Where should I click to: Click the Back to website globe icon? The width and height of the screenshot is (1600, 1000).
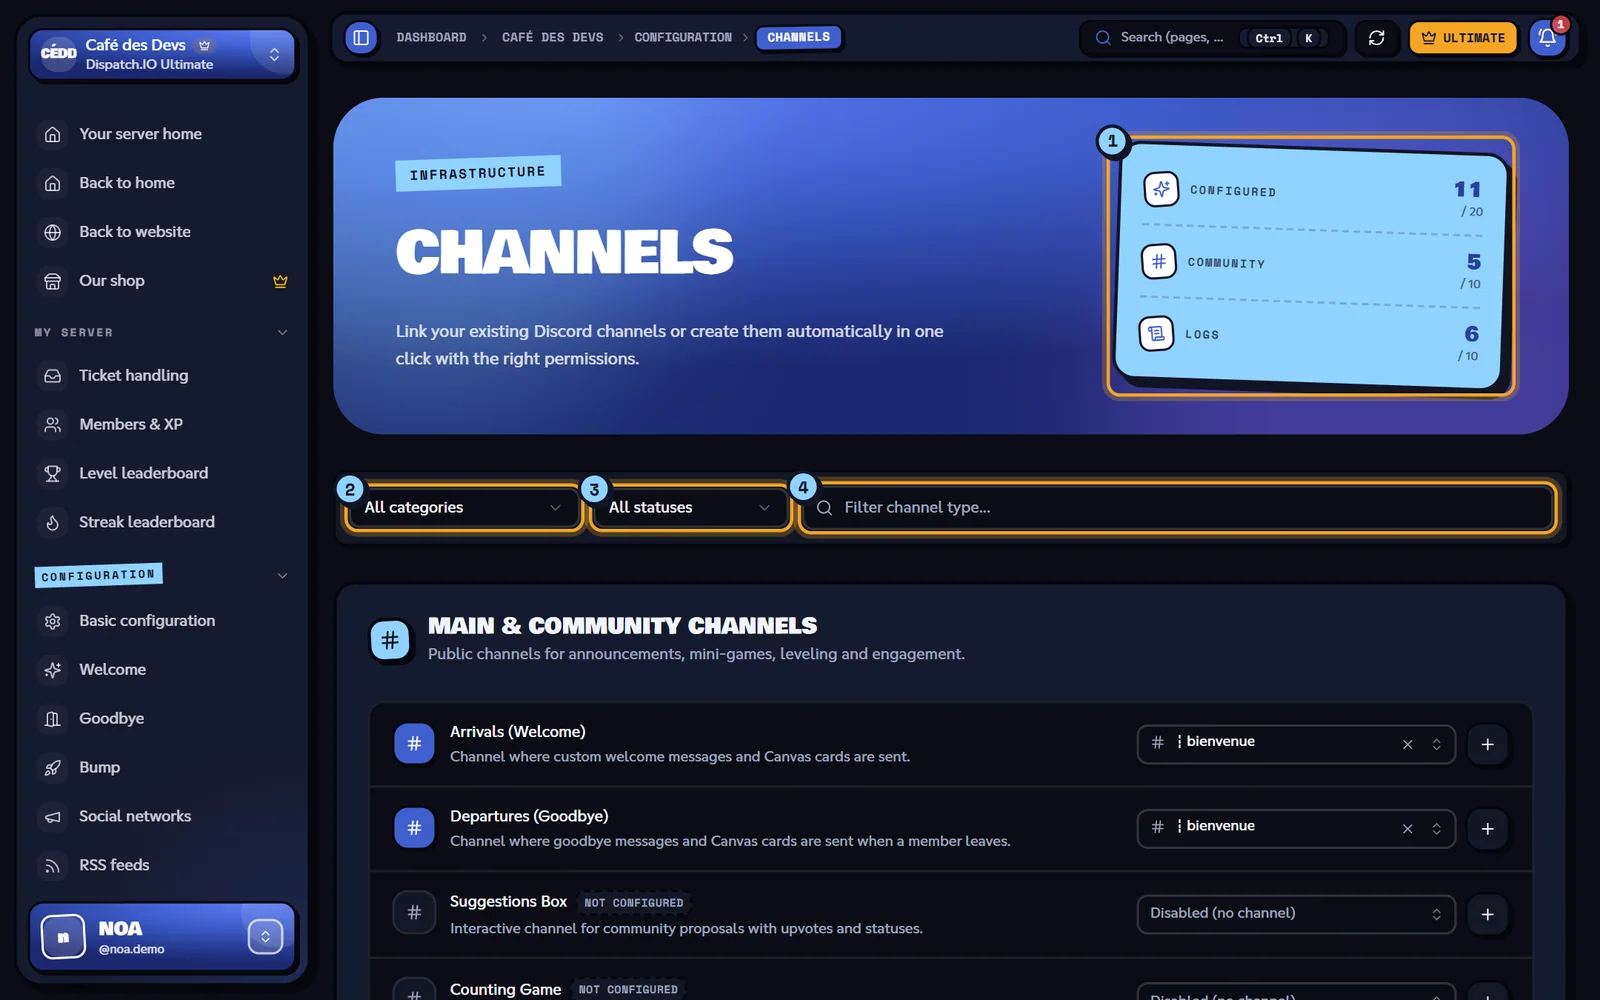click(x=53, y=232)
